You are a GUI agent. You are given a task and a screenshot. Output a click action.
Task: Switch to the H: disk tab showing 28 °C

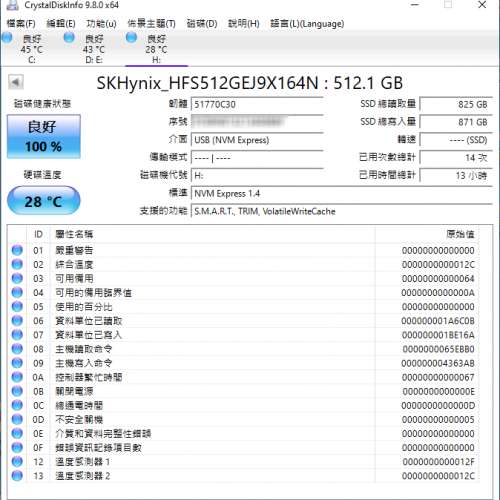coord(156,49)
